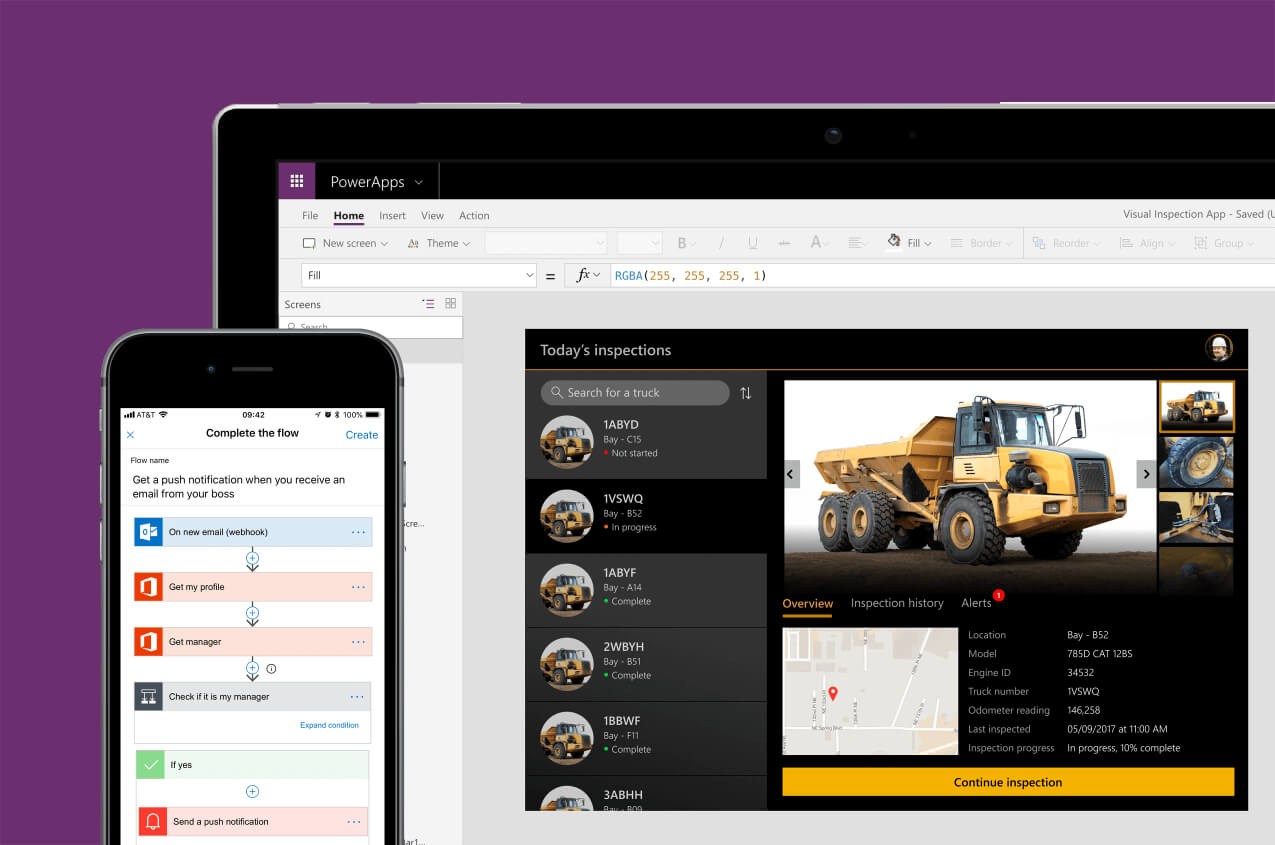
Task: Select the third photo thumbnail
Action: [1197, 517]
